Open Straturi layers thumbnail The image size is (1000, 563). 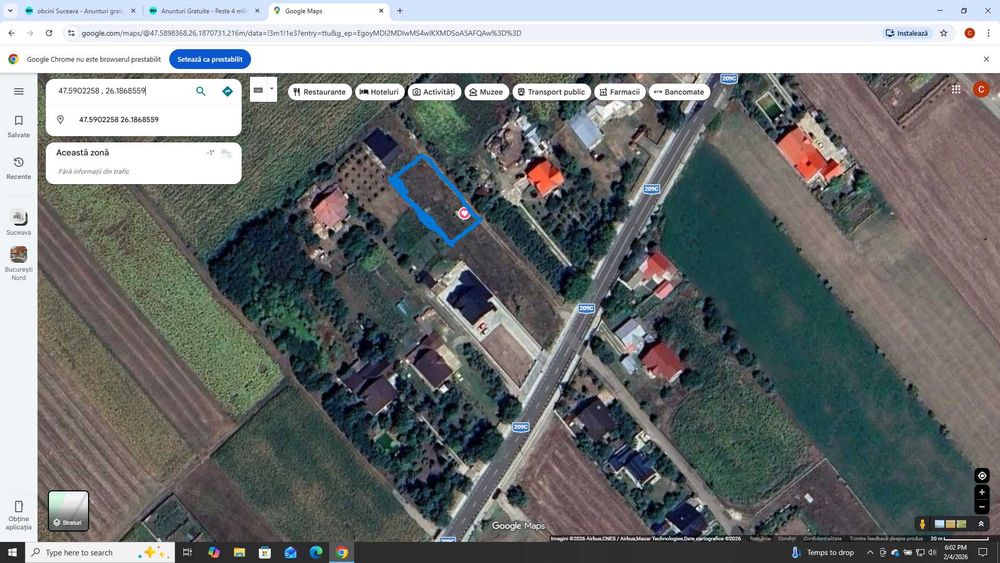point(68,511)
